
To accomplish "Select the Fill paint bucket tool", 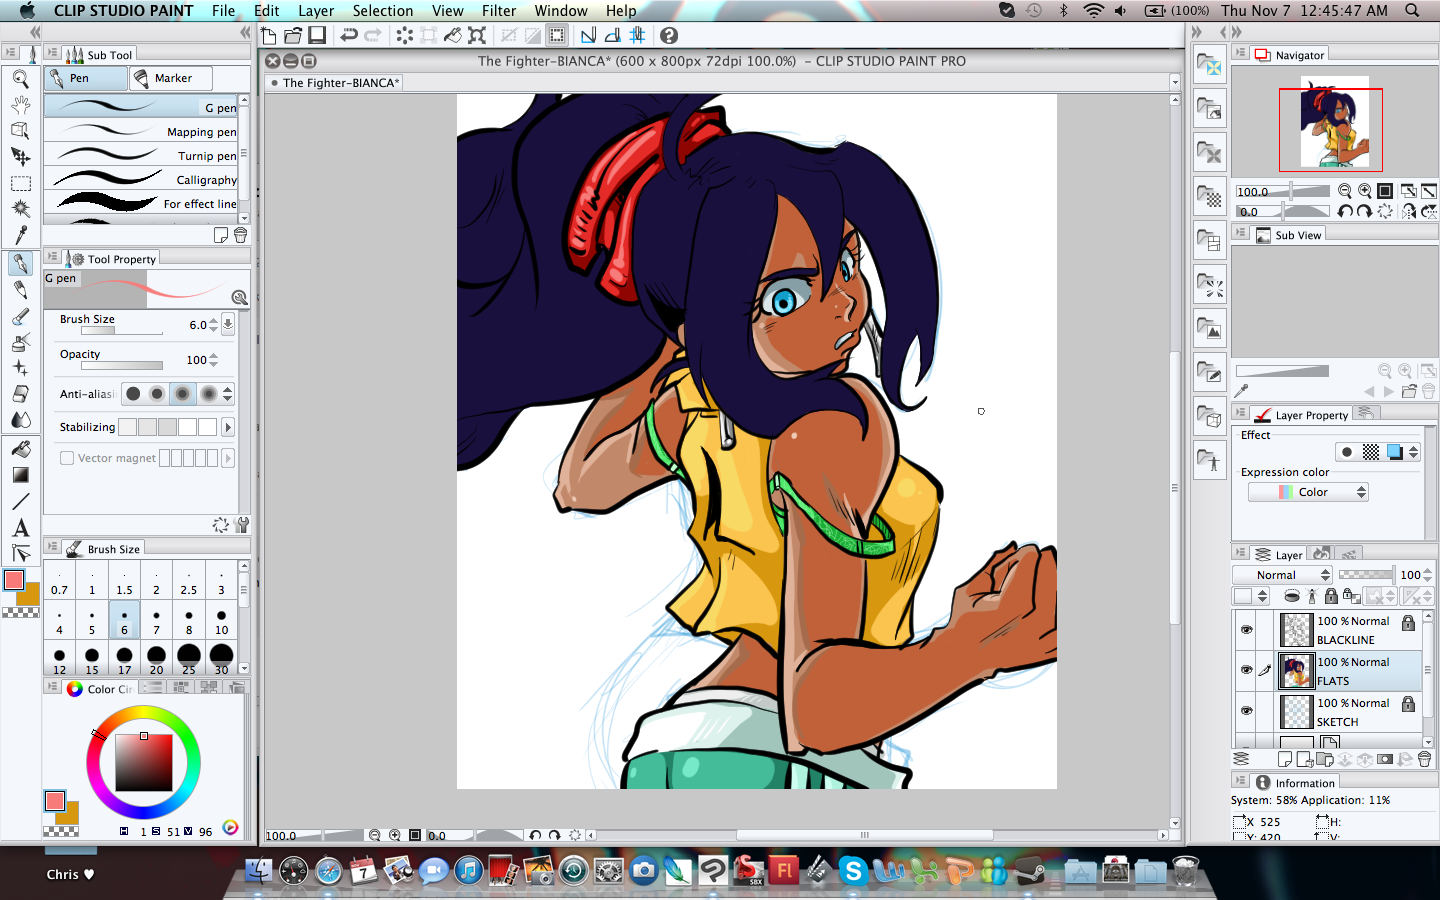I will pyautogui.click(x=20, y=449).
